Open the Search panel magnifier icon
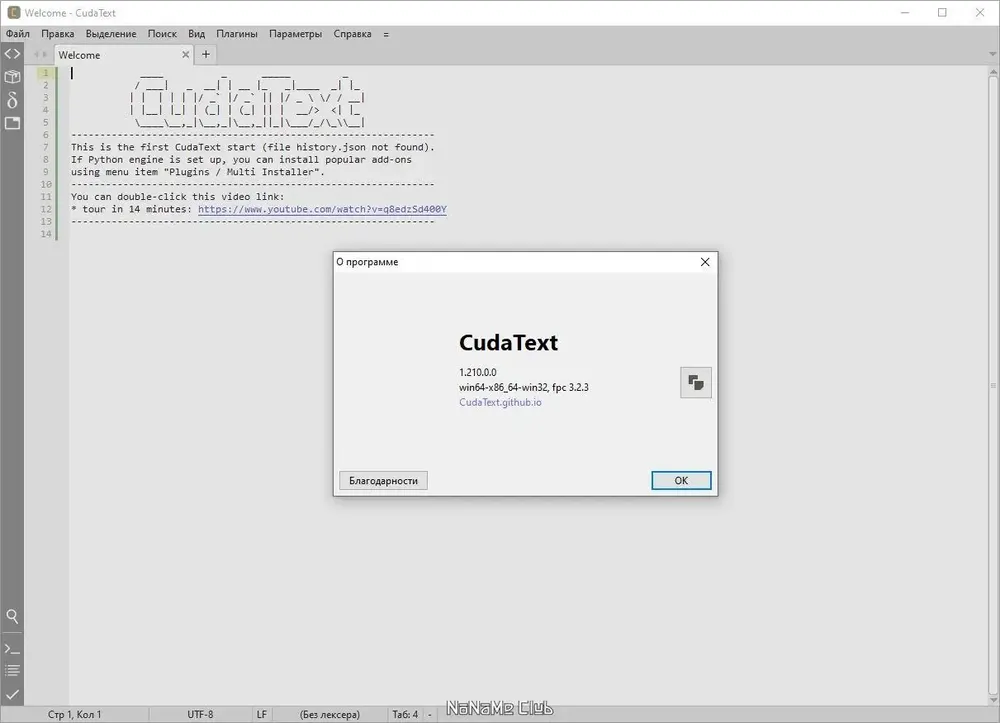The width and height of the screenshot is (1000, 723). [12, 617]
